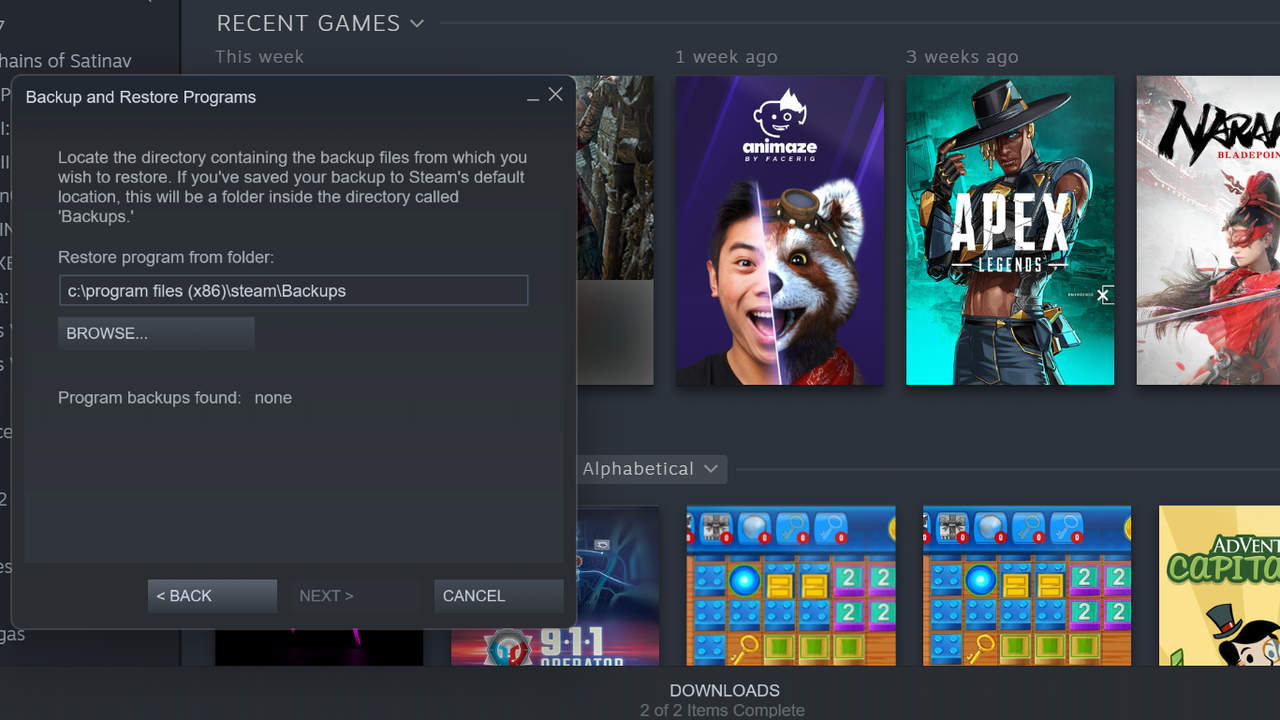Open the Animaze by FaceRig game tile
The image size is (1280, 720).
[x=779, y=230]
